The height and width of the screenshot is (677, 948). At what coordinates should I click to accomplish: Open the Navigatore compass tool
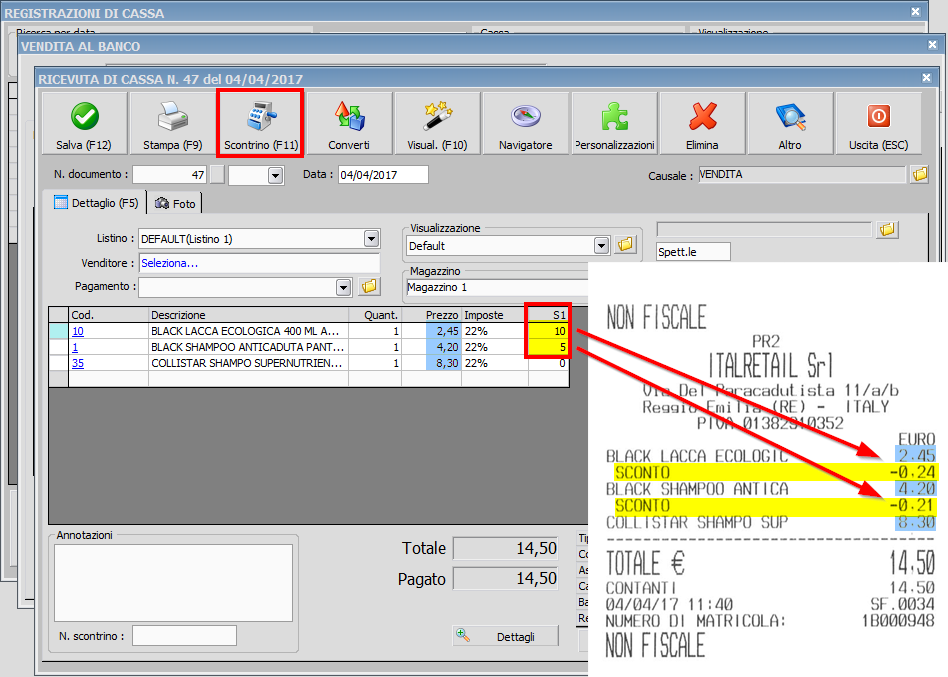525,124
